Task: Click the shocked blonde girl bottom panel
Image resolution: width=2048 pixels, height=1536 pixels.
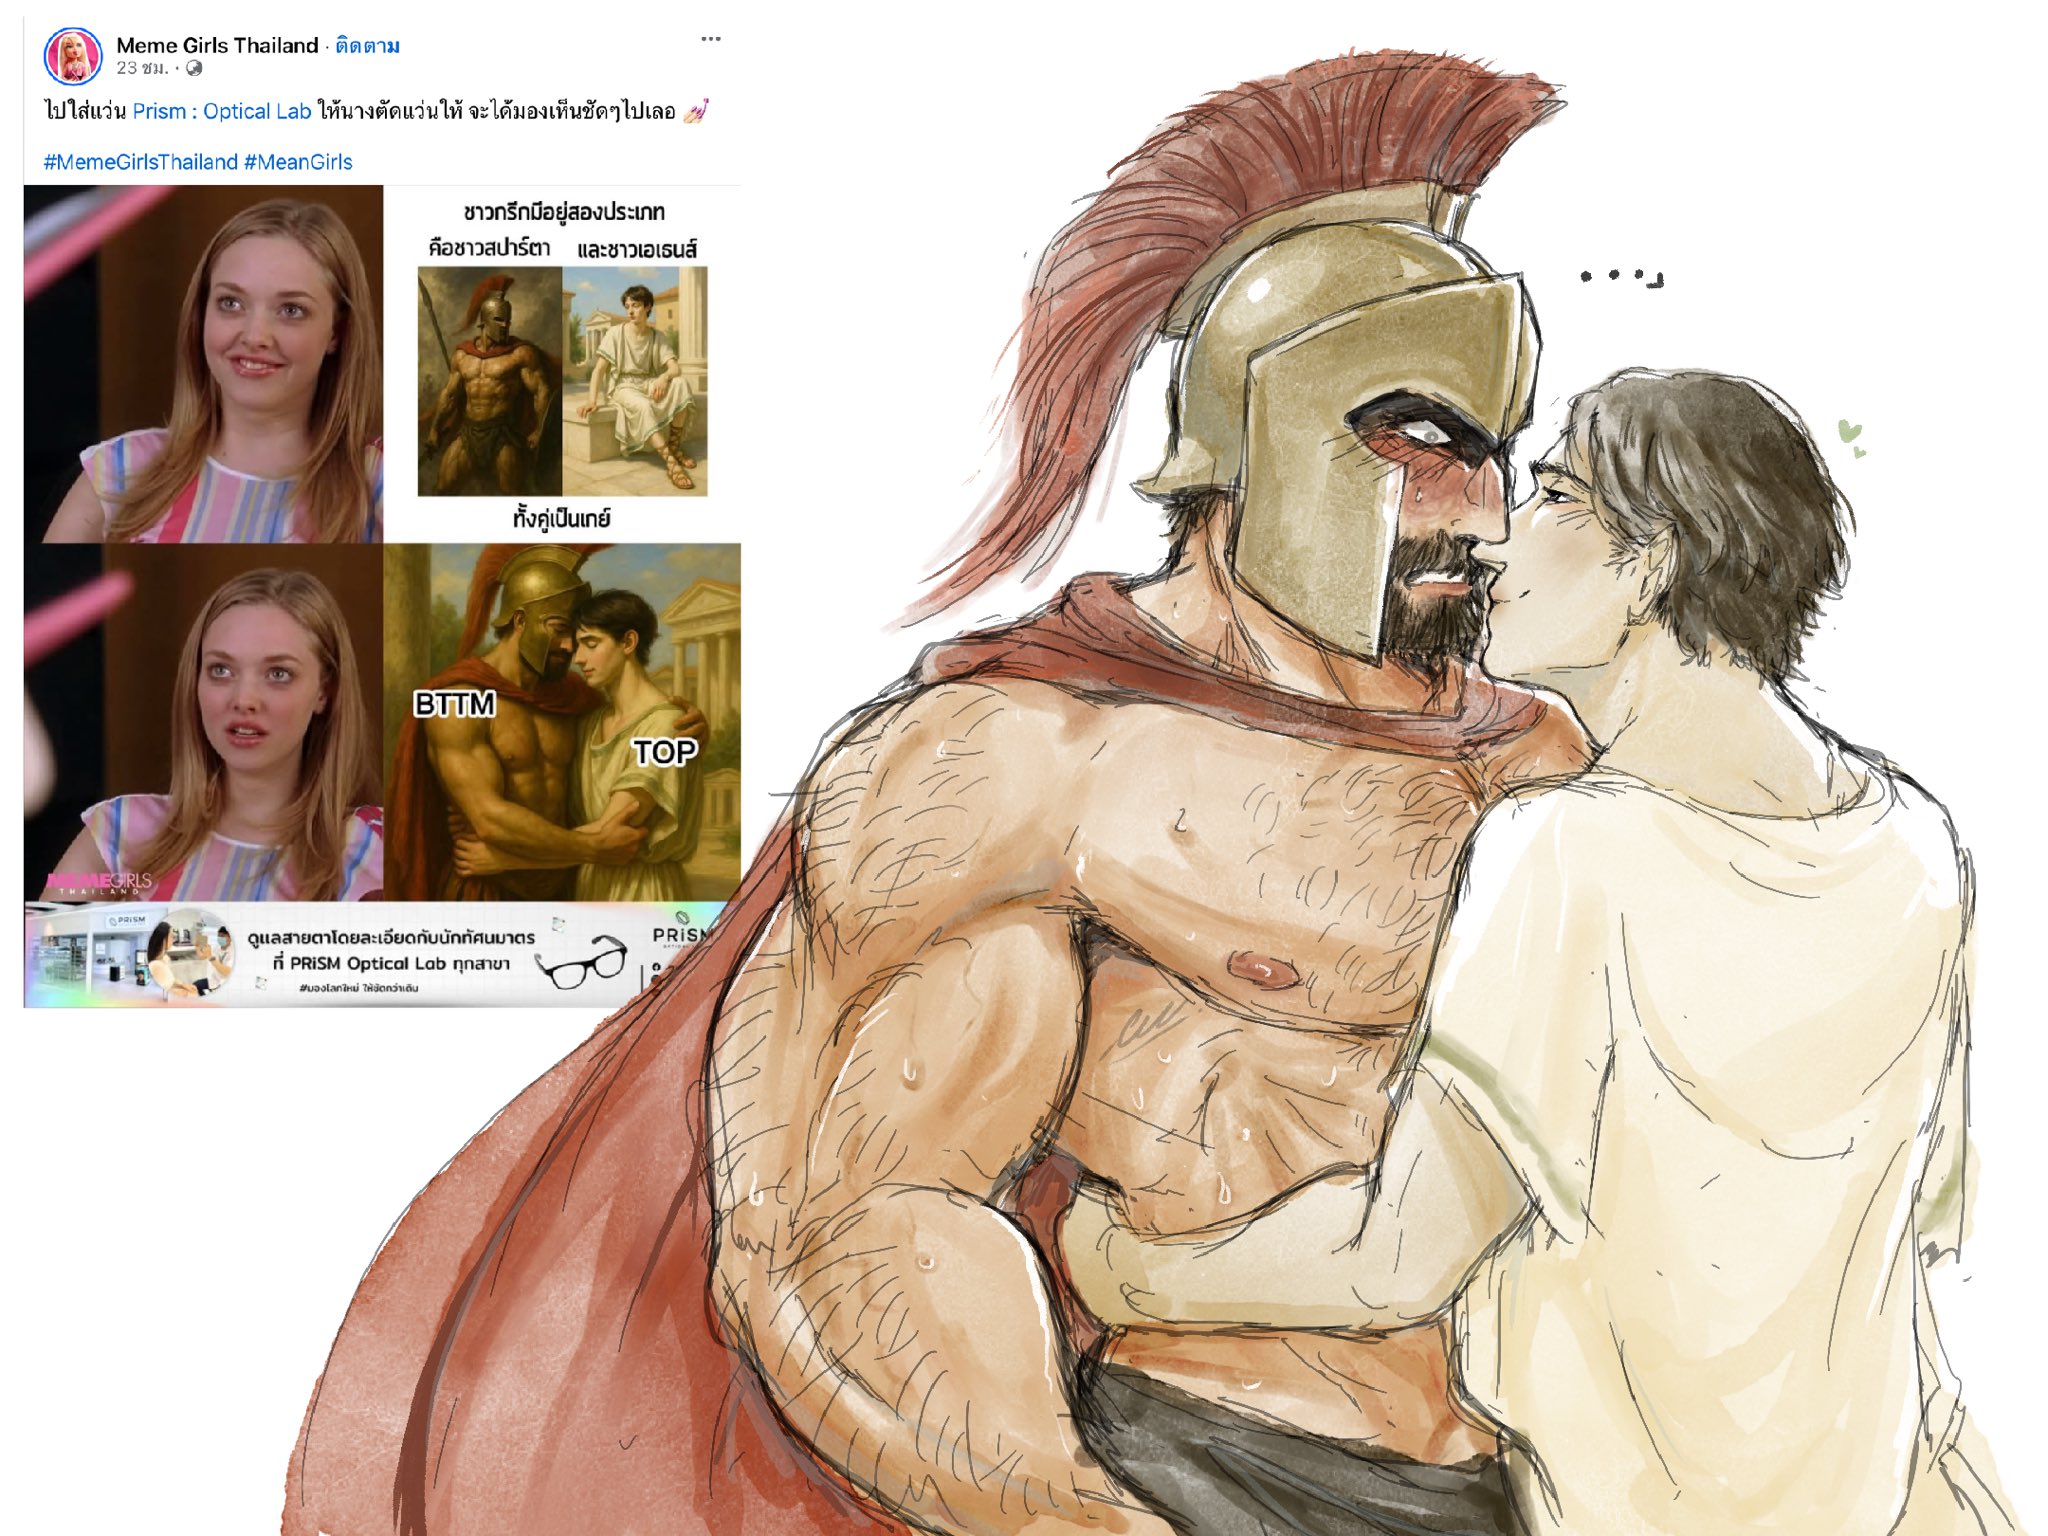Action: (204, 722)
